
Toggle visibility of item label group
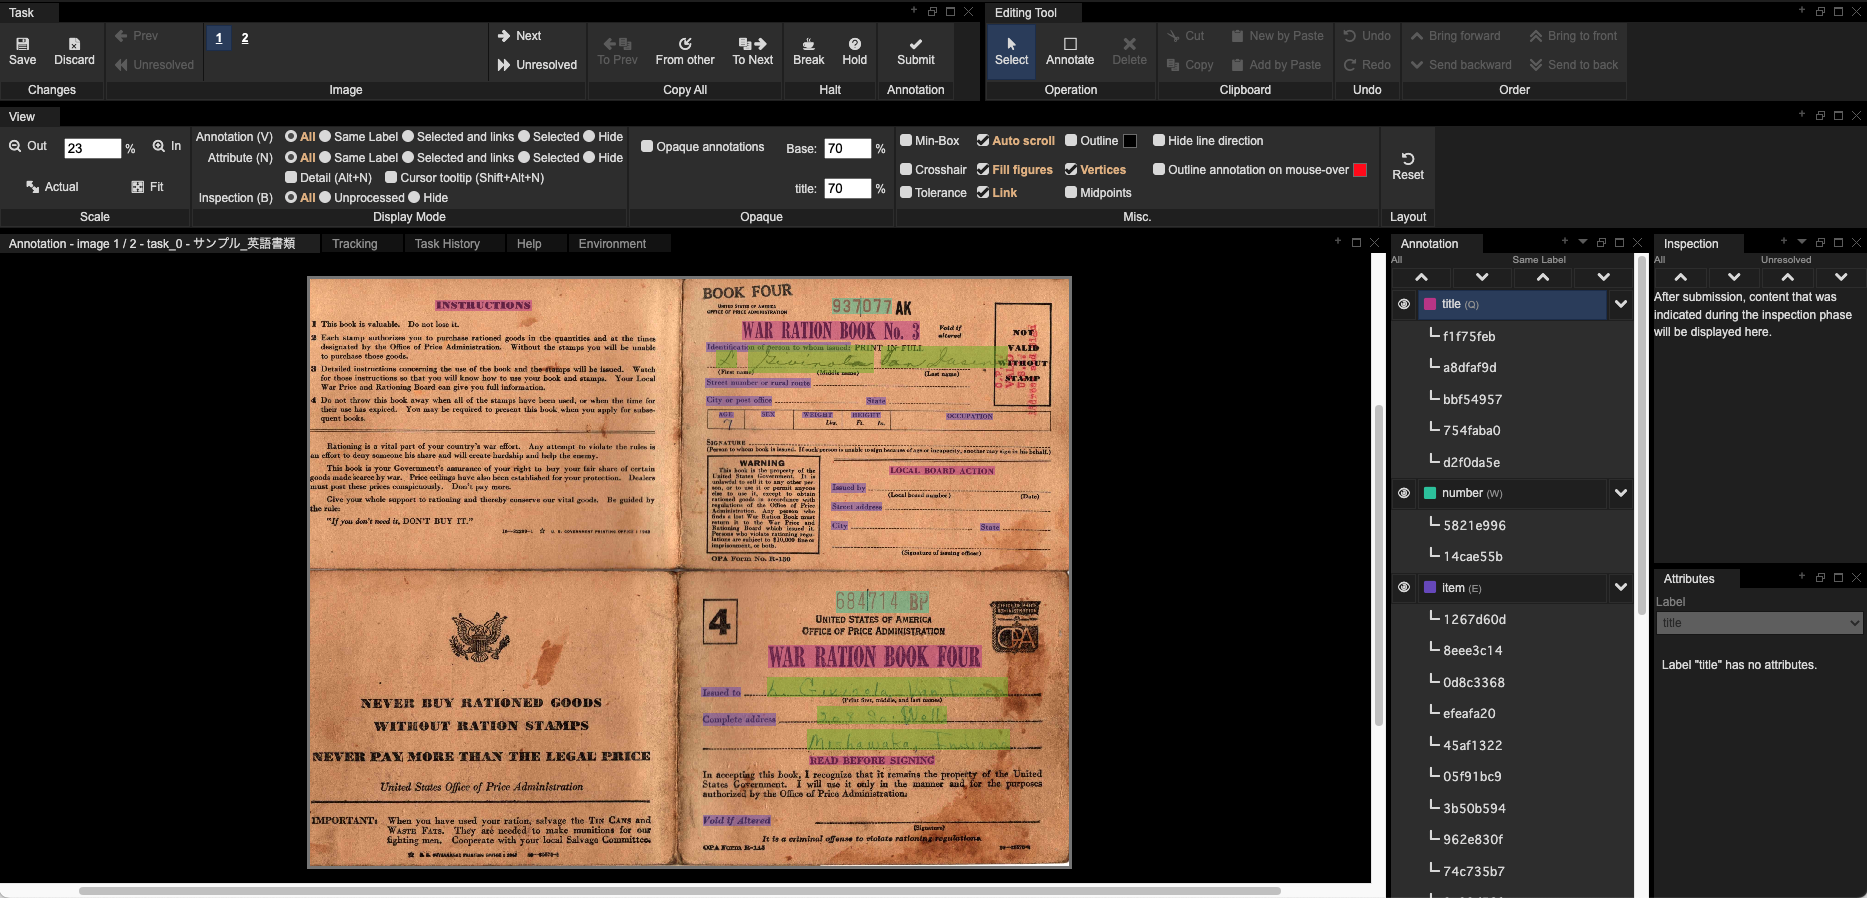click(x=1404, y=587)
